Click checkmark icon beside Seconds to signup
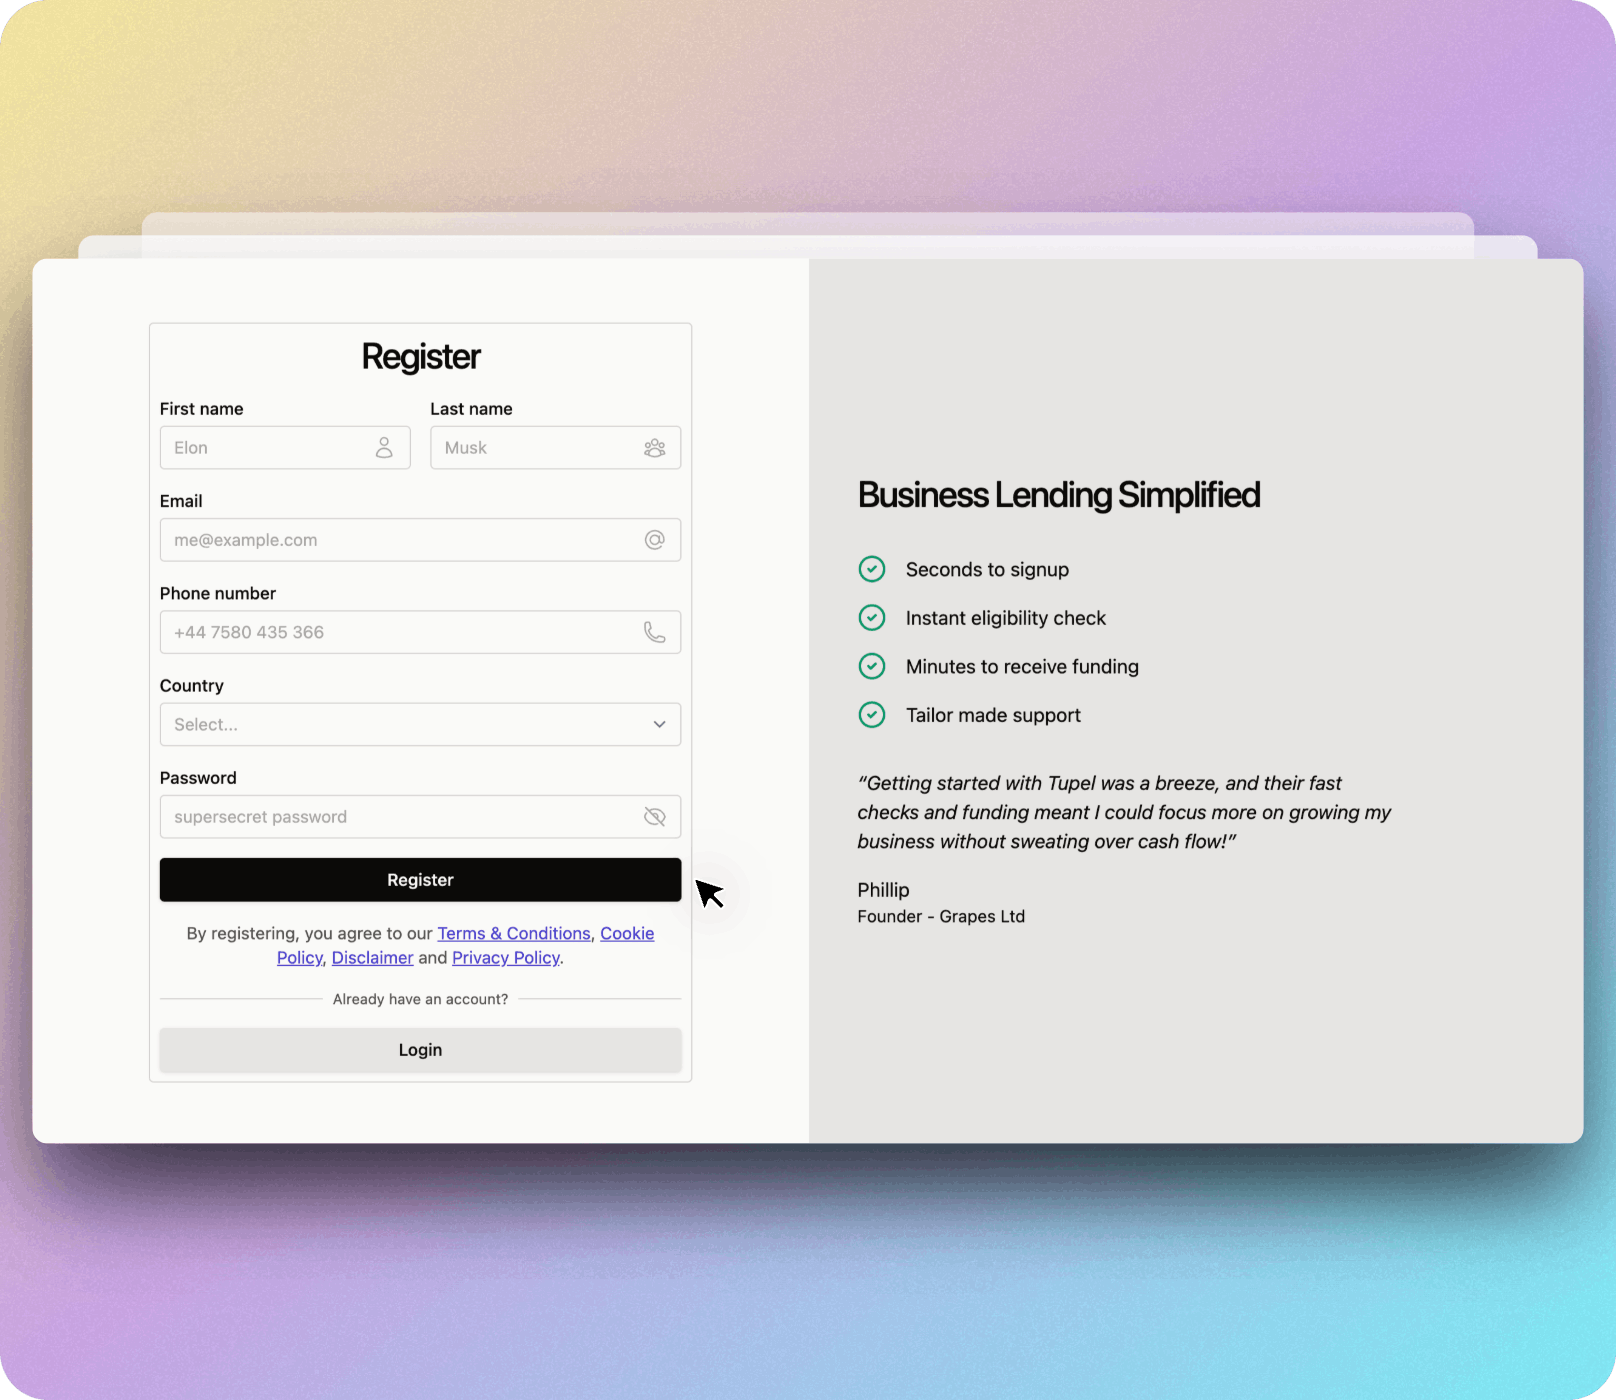This screenshot has height=1400, width=1616. click(x=872, y=569)
